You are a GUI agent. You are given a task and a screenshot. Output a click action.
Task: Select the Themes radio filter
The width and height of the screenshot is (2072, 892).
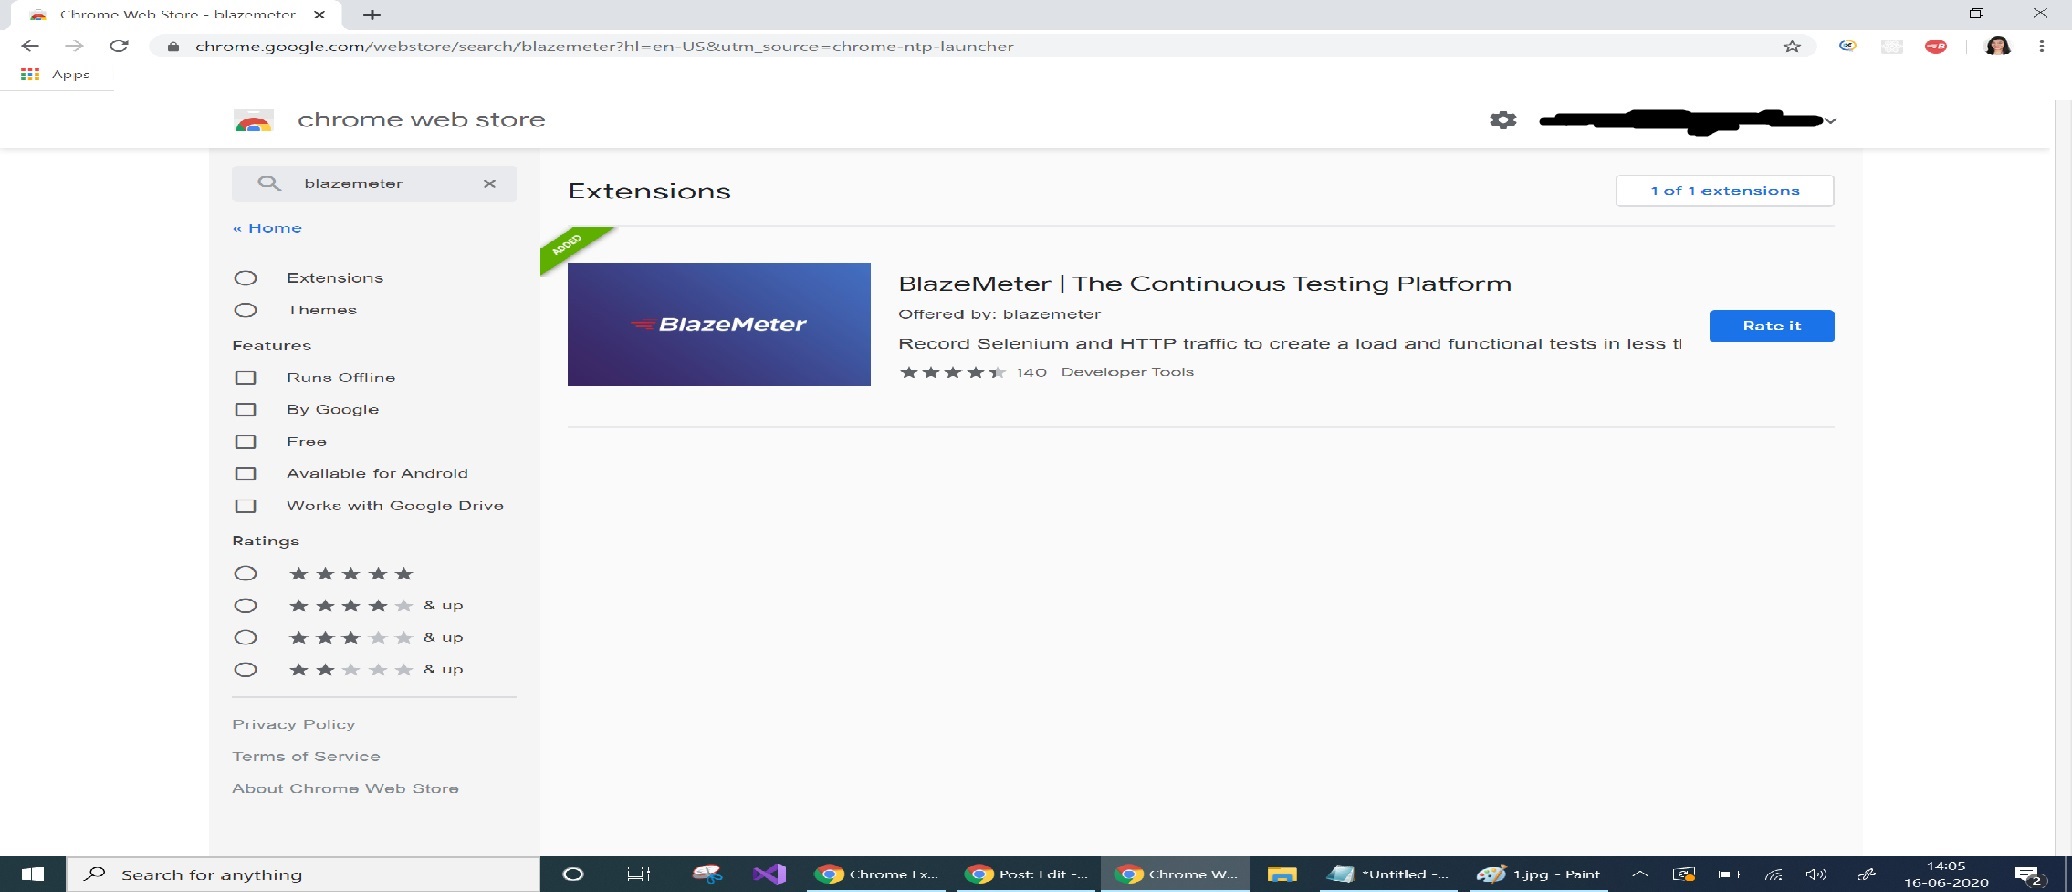pyautogui.click(x=246, y=310)
